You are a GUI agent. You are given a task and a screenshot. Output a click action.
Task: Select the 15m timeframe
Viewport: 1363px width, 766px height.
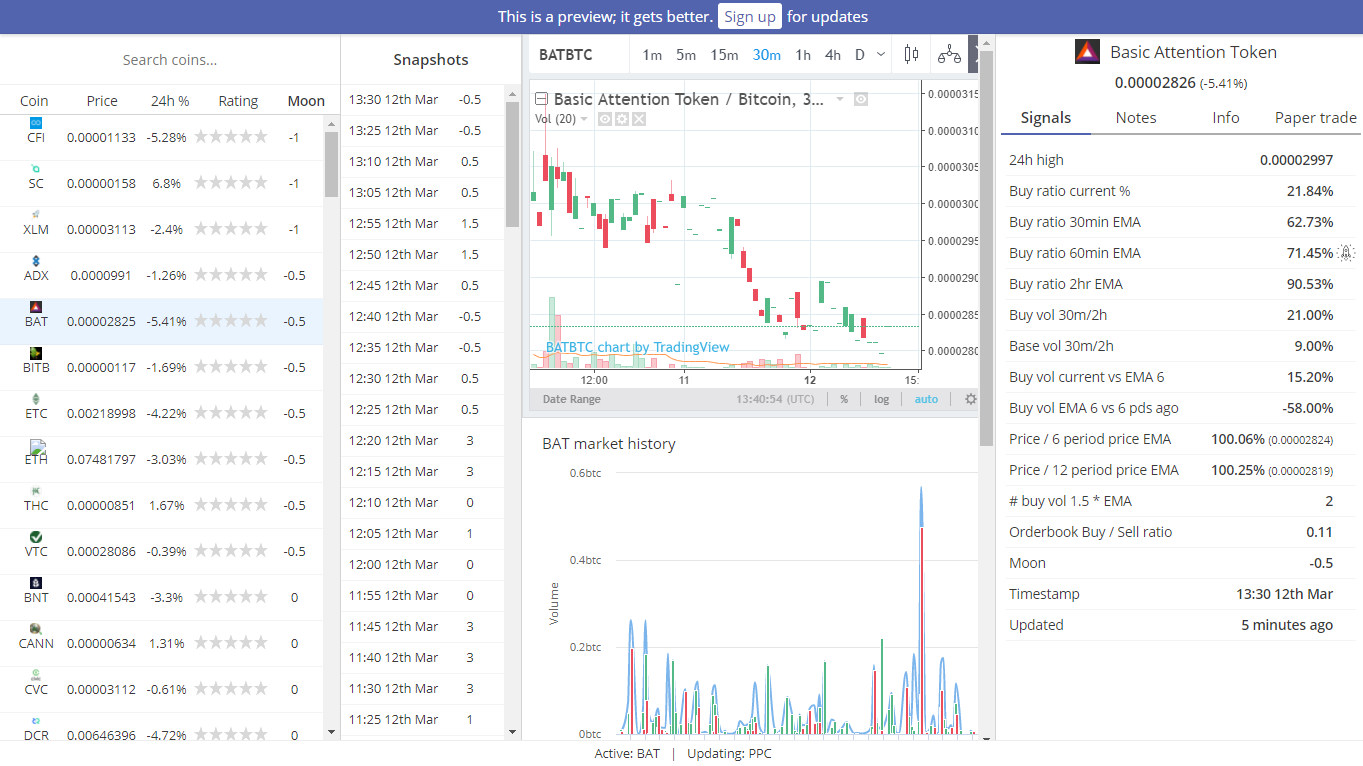click(725, 55)
